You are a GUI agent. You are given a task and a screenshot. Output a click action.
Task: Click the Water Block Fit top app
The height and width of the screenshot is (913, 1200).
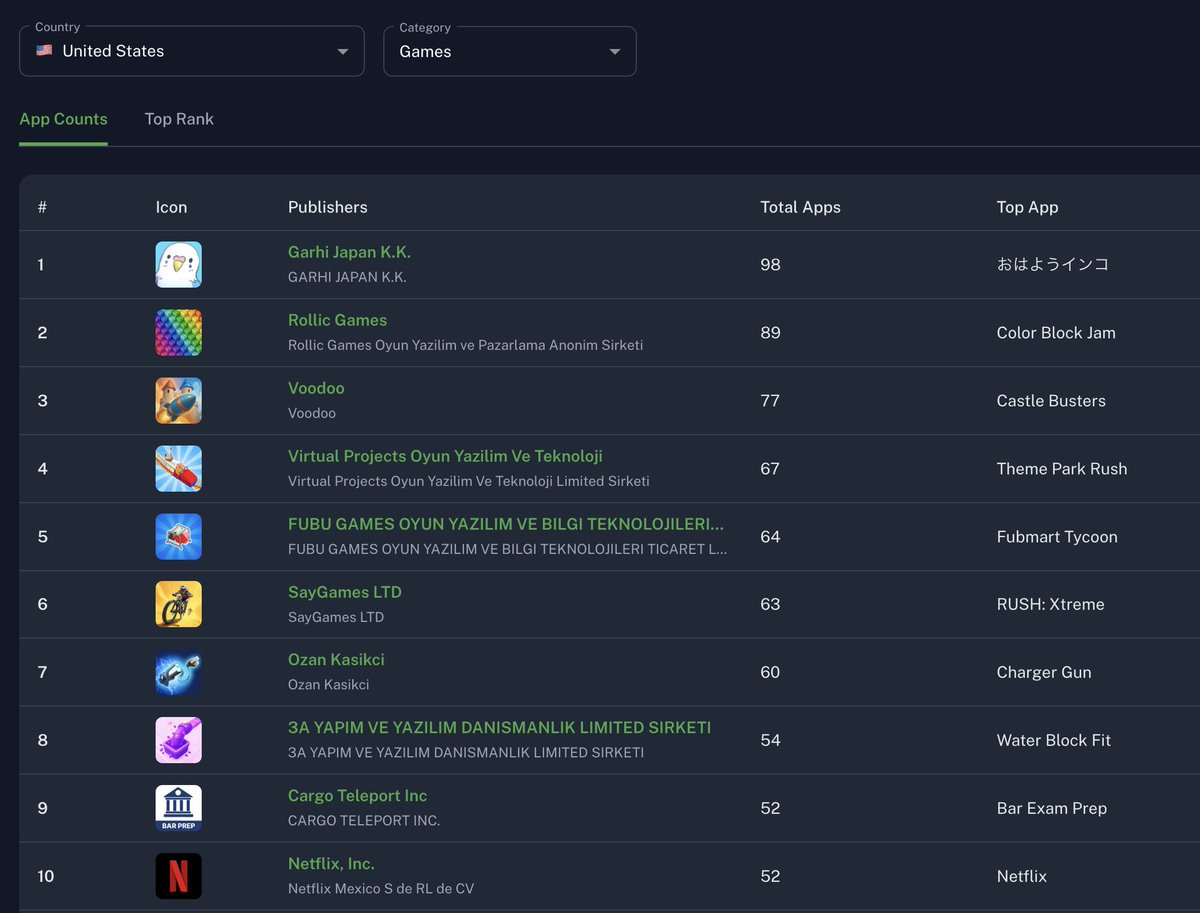pyautogui.click(x=1054, y=741)
